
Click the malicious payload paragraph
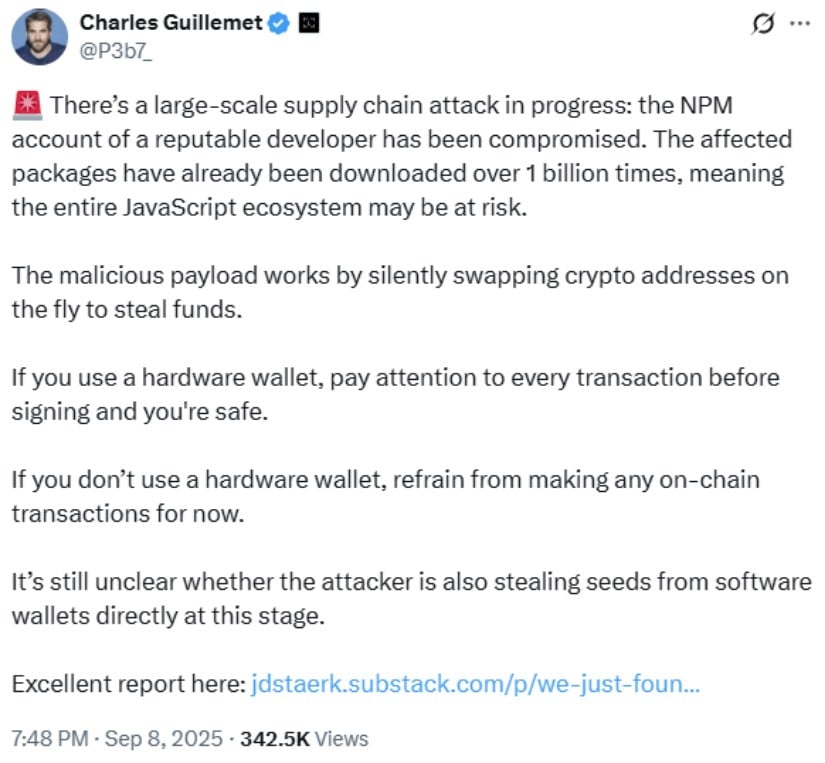pyautogui.click(x=400, y=293)
